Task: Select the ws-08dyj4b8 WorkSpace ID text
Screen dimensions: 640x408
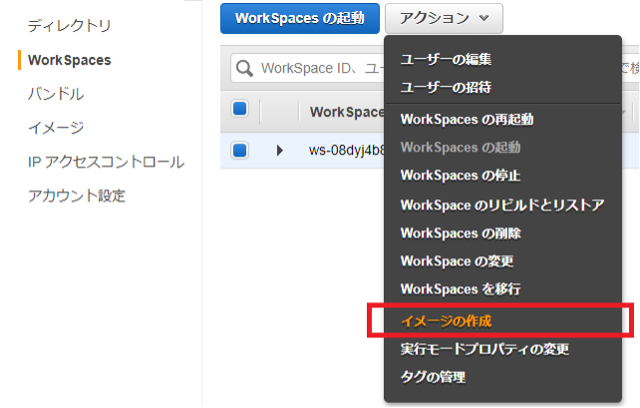Action: click(347, 151)
